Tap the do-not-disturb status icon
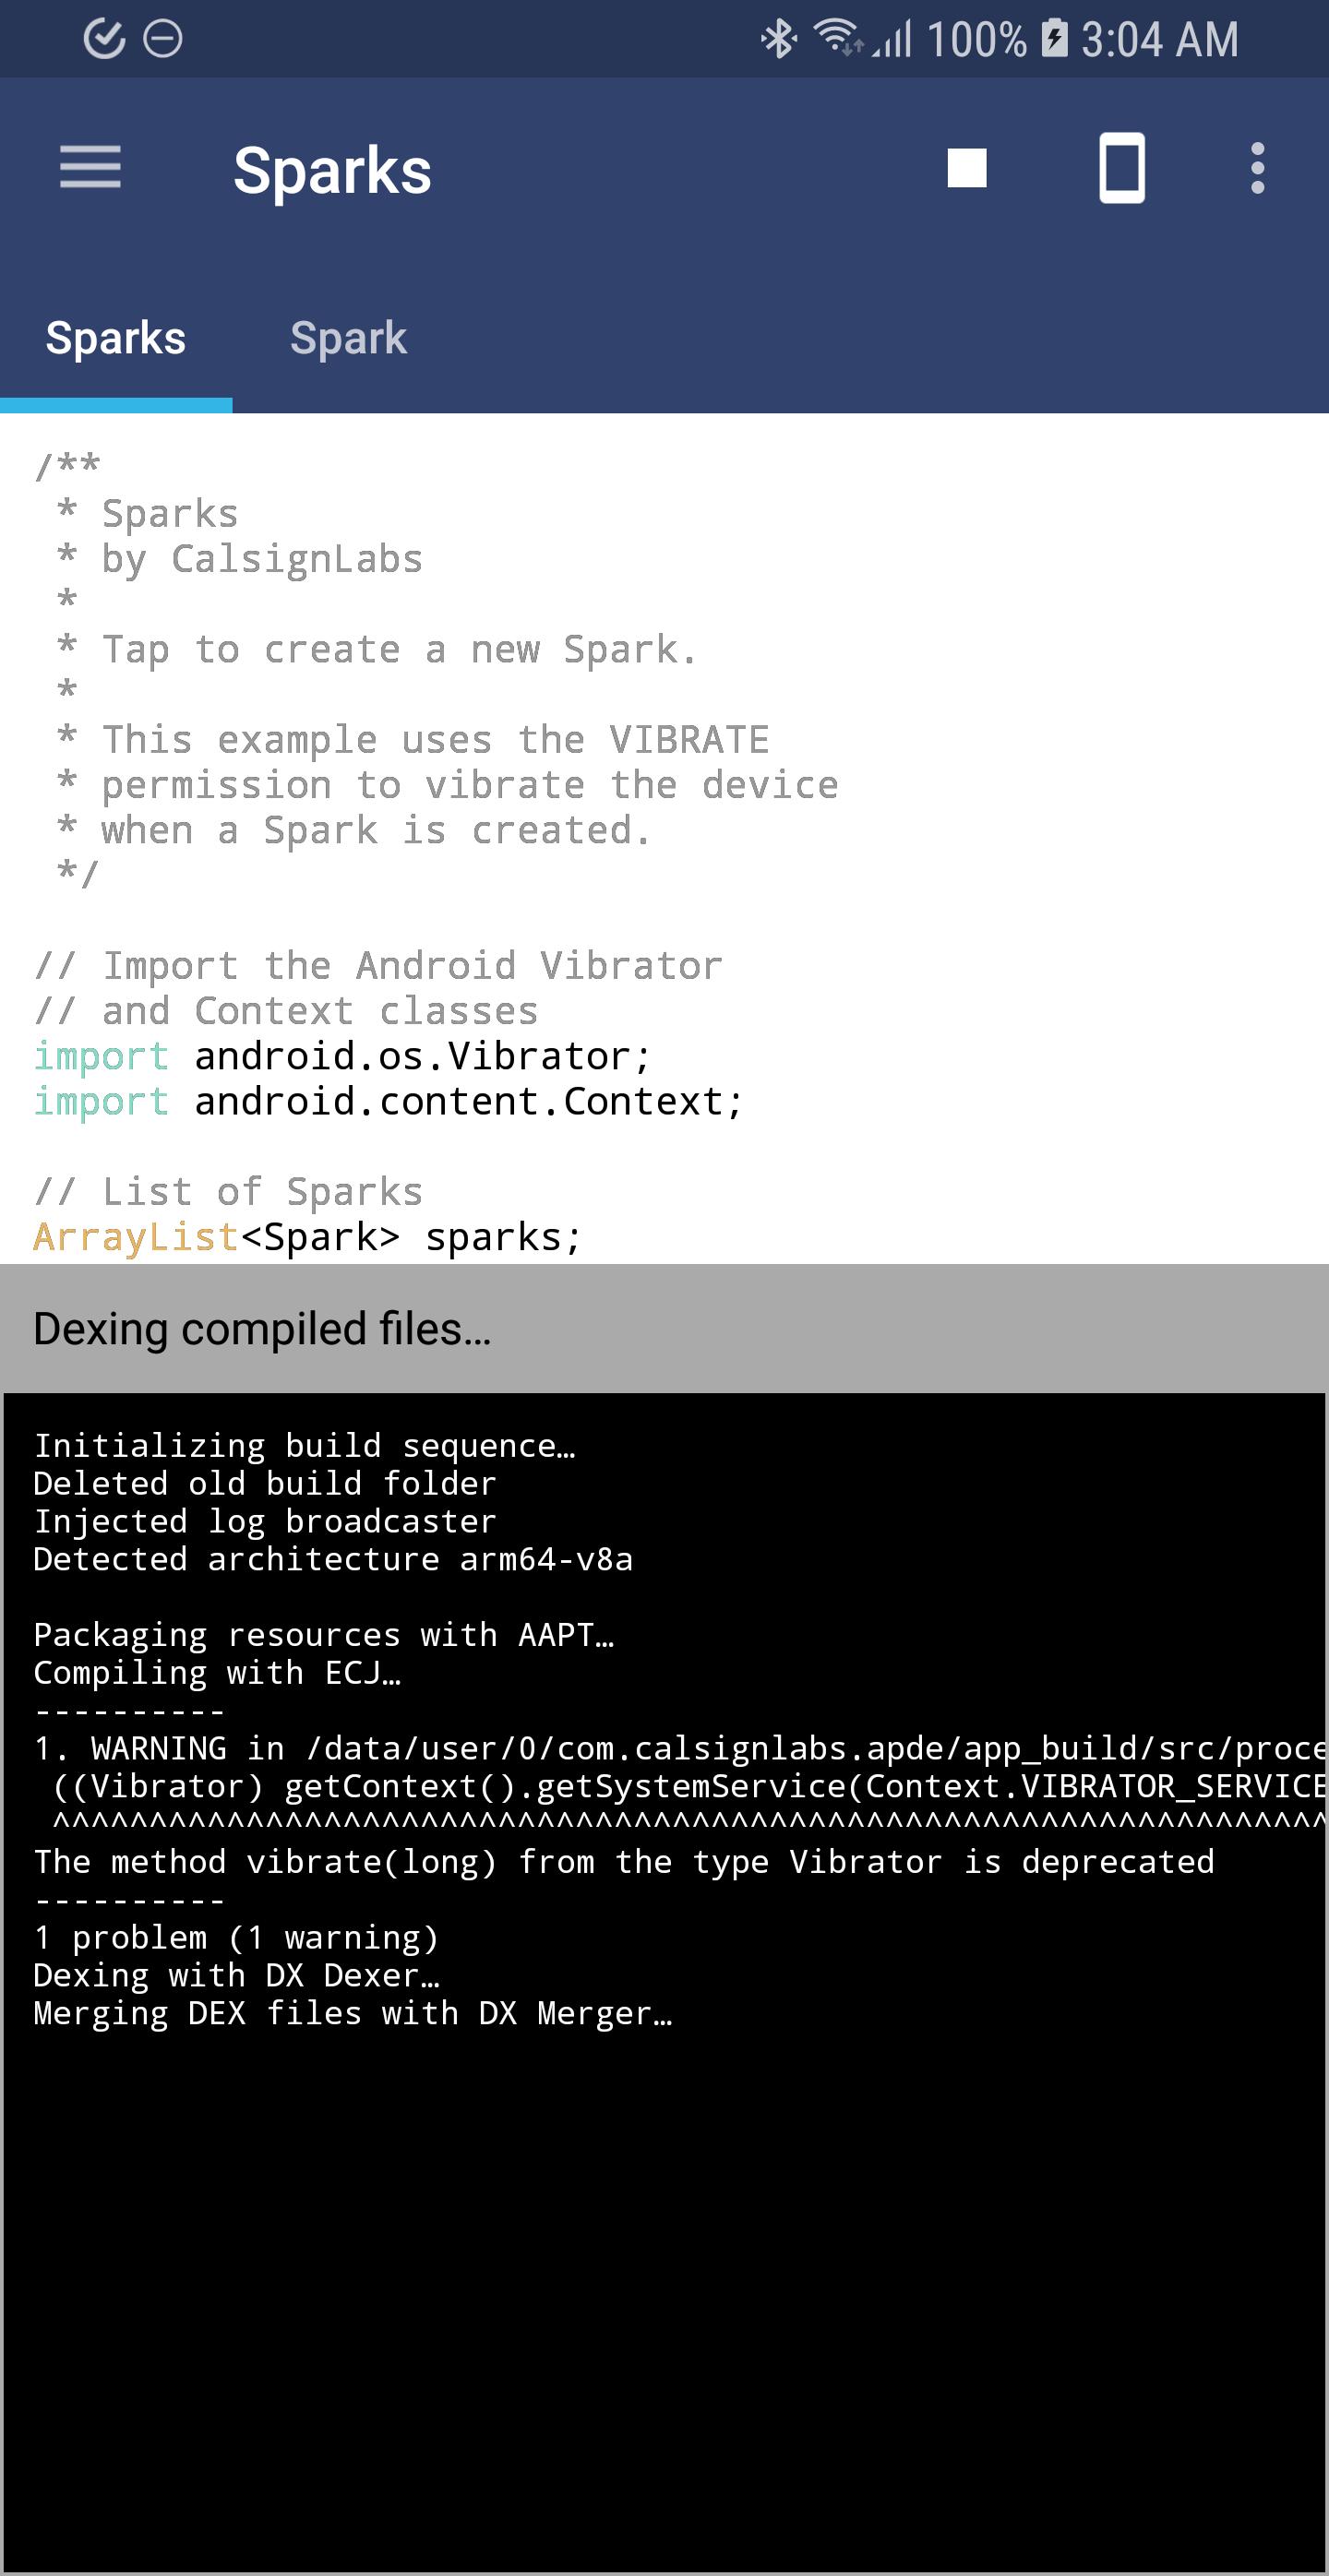This screenshot has height=2576, width=1329. coord(163,39)
